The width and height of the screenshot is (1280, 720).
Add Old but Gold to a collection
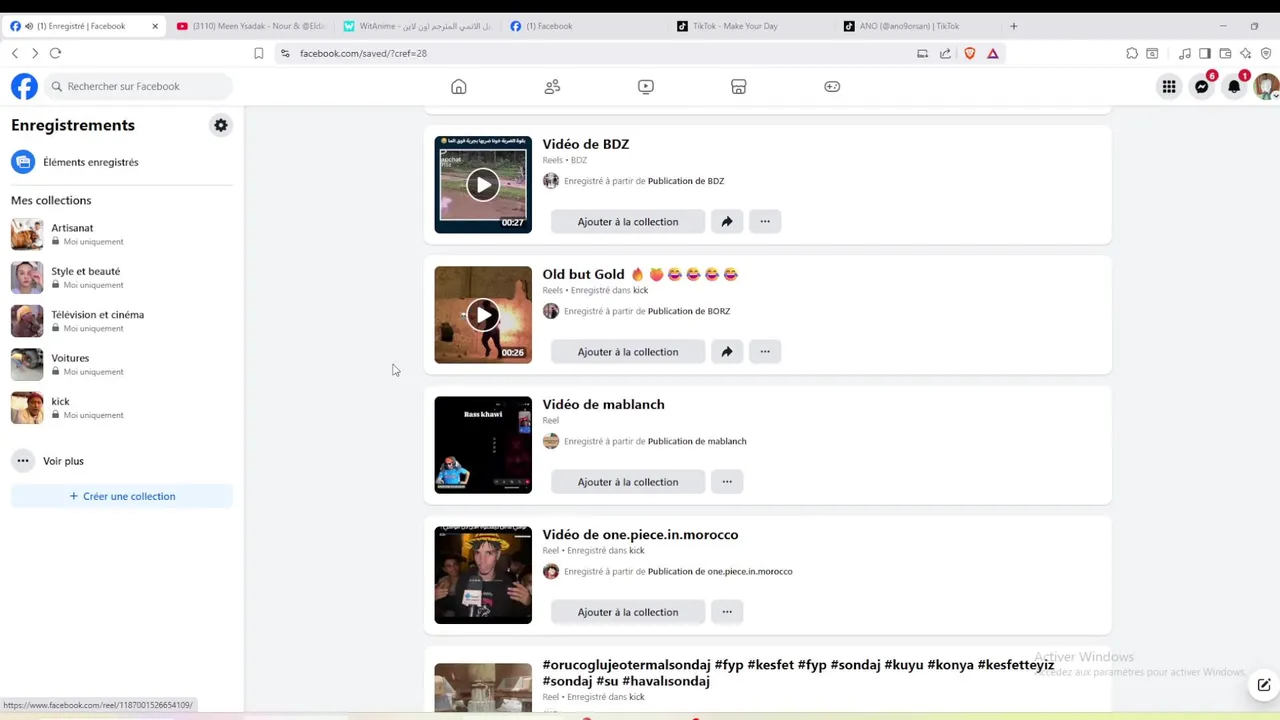click(628, 352)
